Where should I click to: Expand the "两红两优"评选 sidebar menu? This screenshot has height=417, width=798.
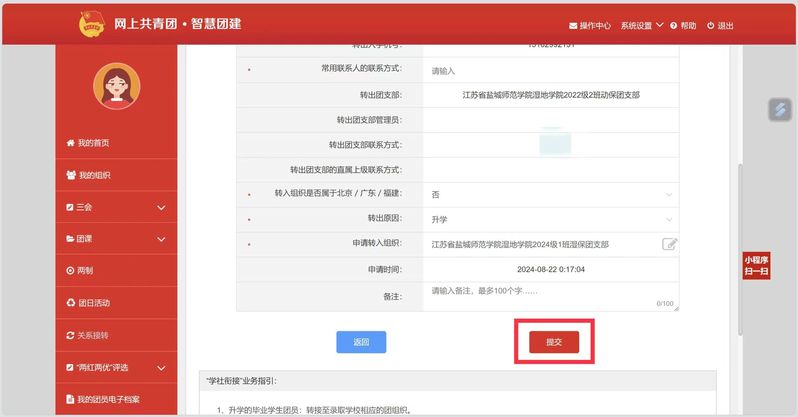(x=116, y=367)
